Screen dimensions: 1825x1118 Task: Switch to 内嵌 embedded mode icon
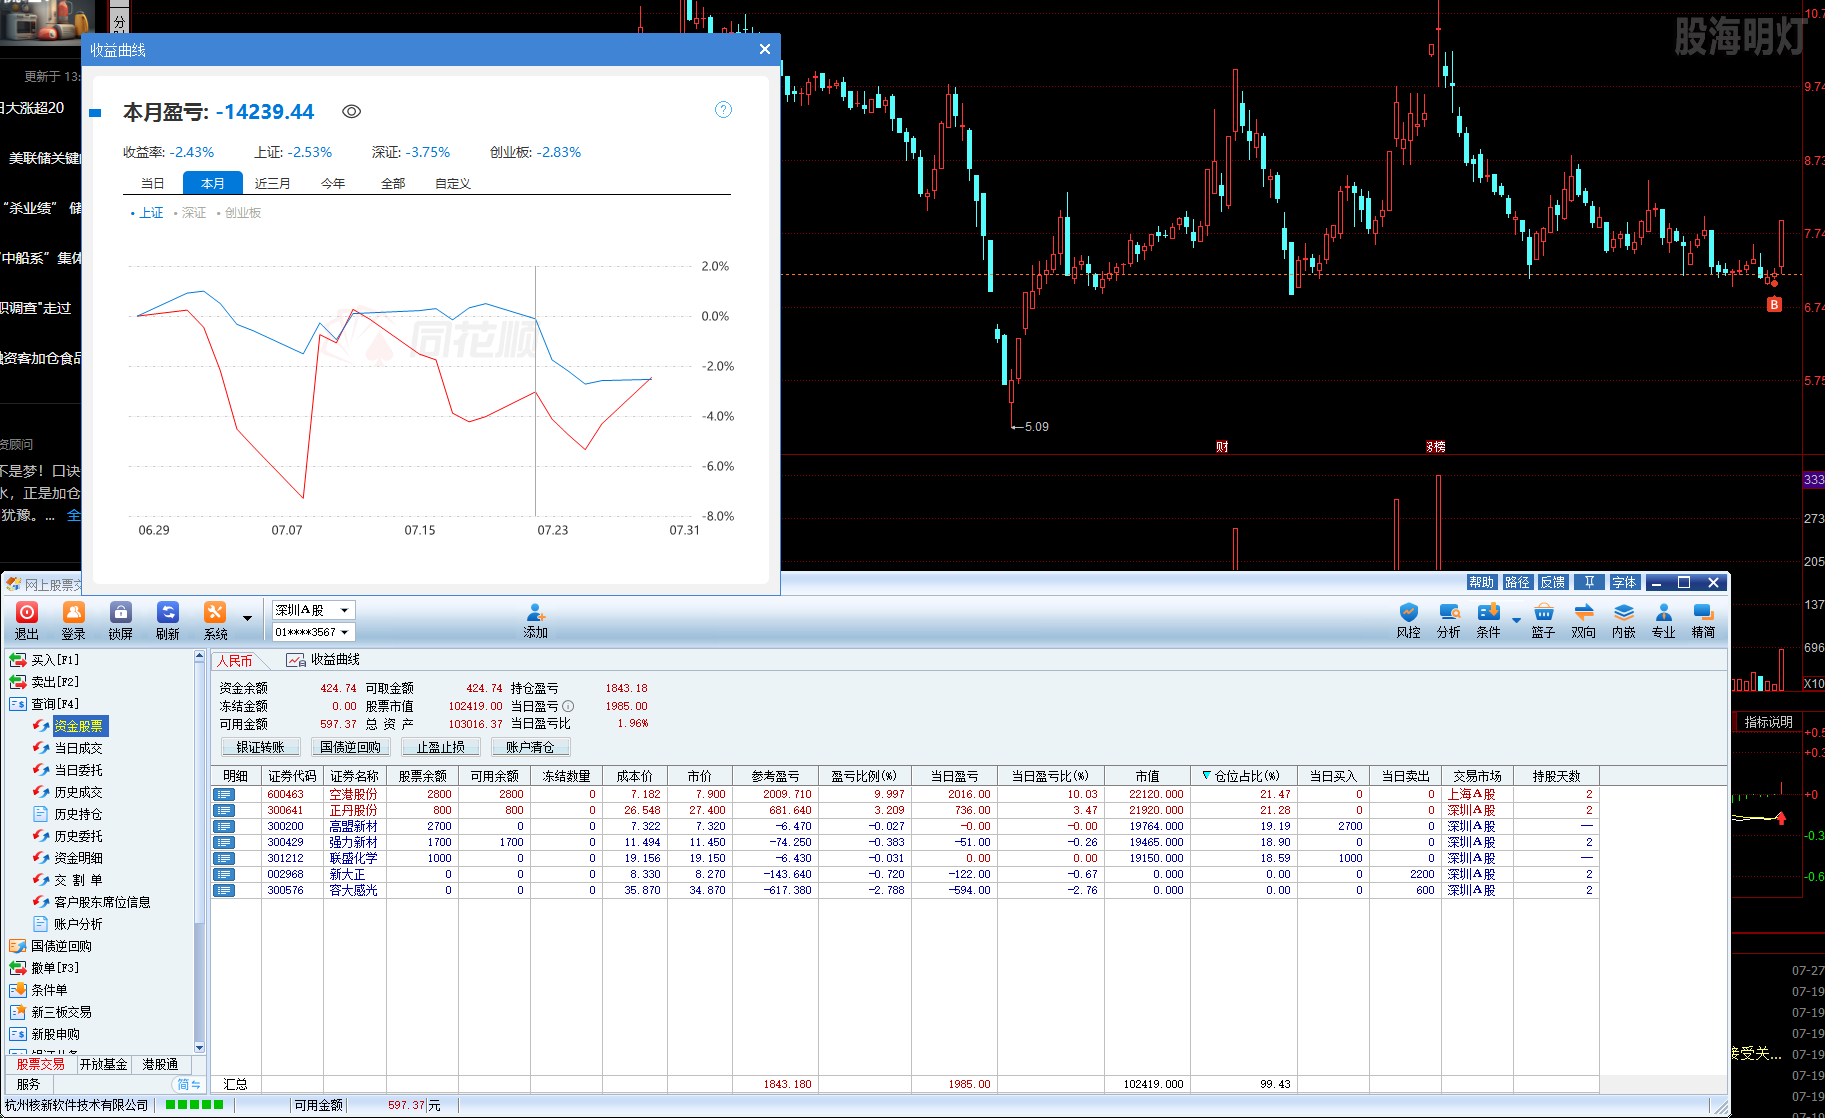1624,621
